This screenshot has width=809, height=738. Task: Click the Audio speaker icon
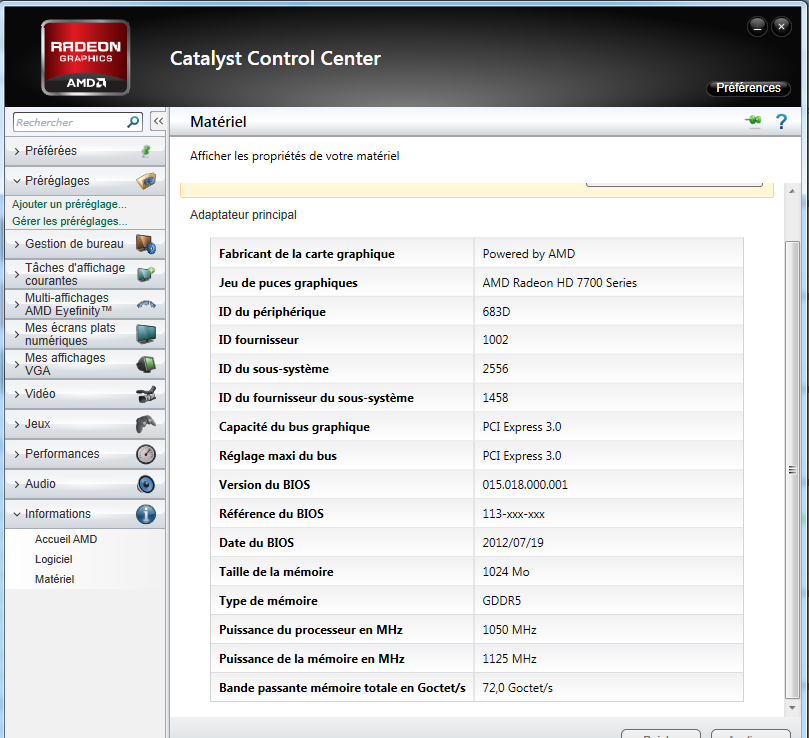pyautogui.click(x=146, y=484)
